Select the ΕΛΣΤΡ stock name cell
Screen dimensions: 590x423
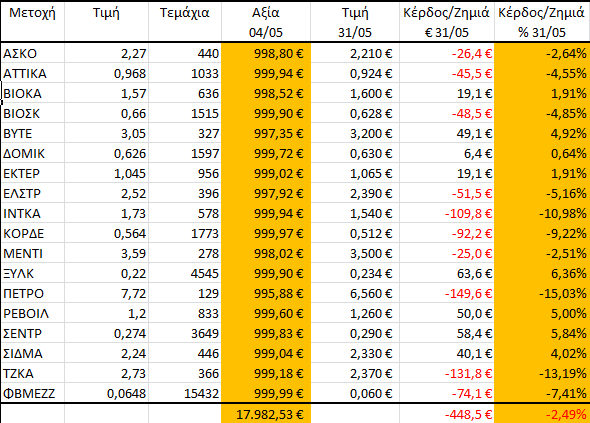pos(33,193)
